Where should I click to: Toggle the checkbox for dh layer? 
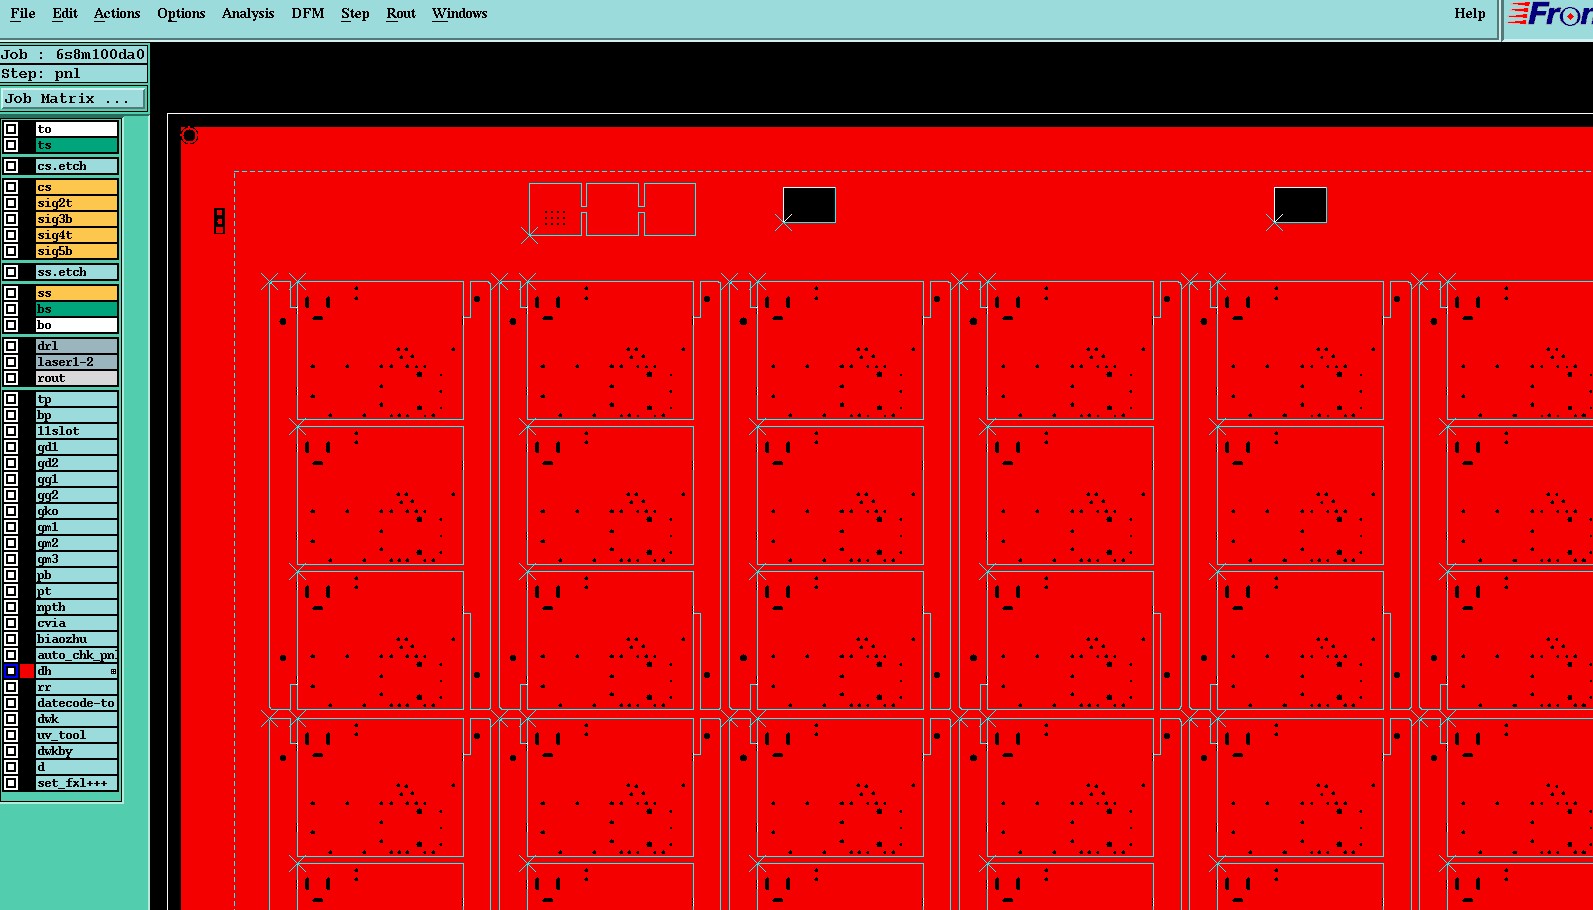point(11,671)
